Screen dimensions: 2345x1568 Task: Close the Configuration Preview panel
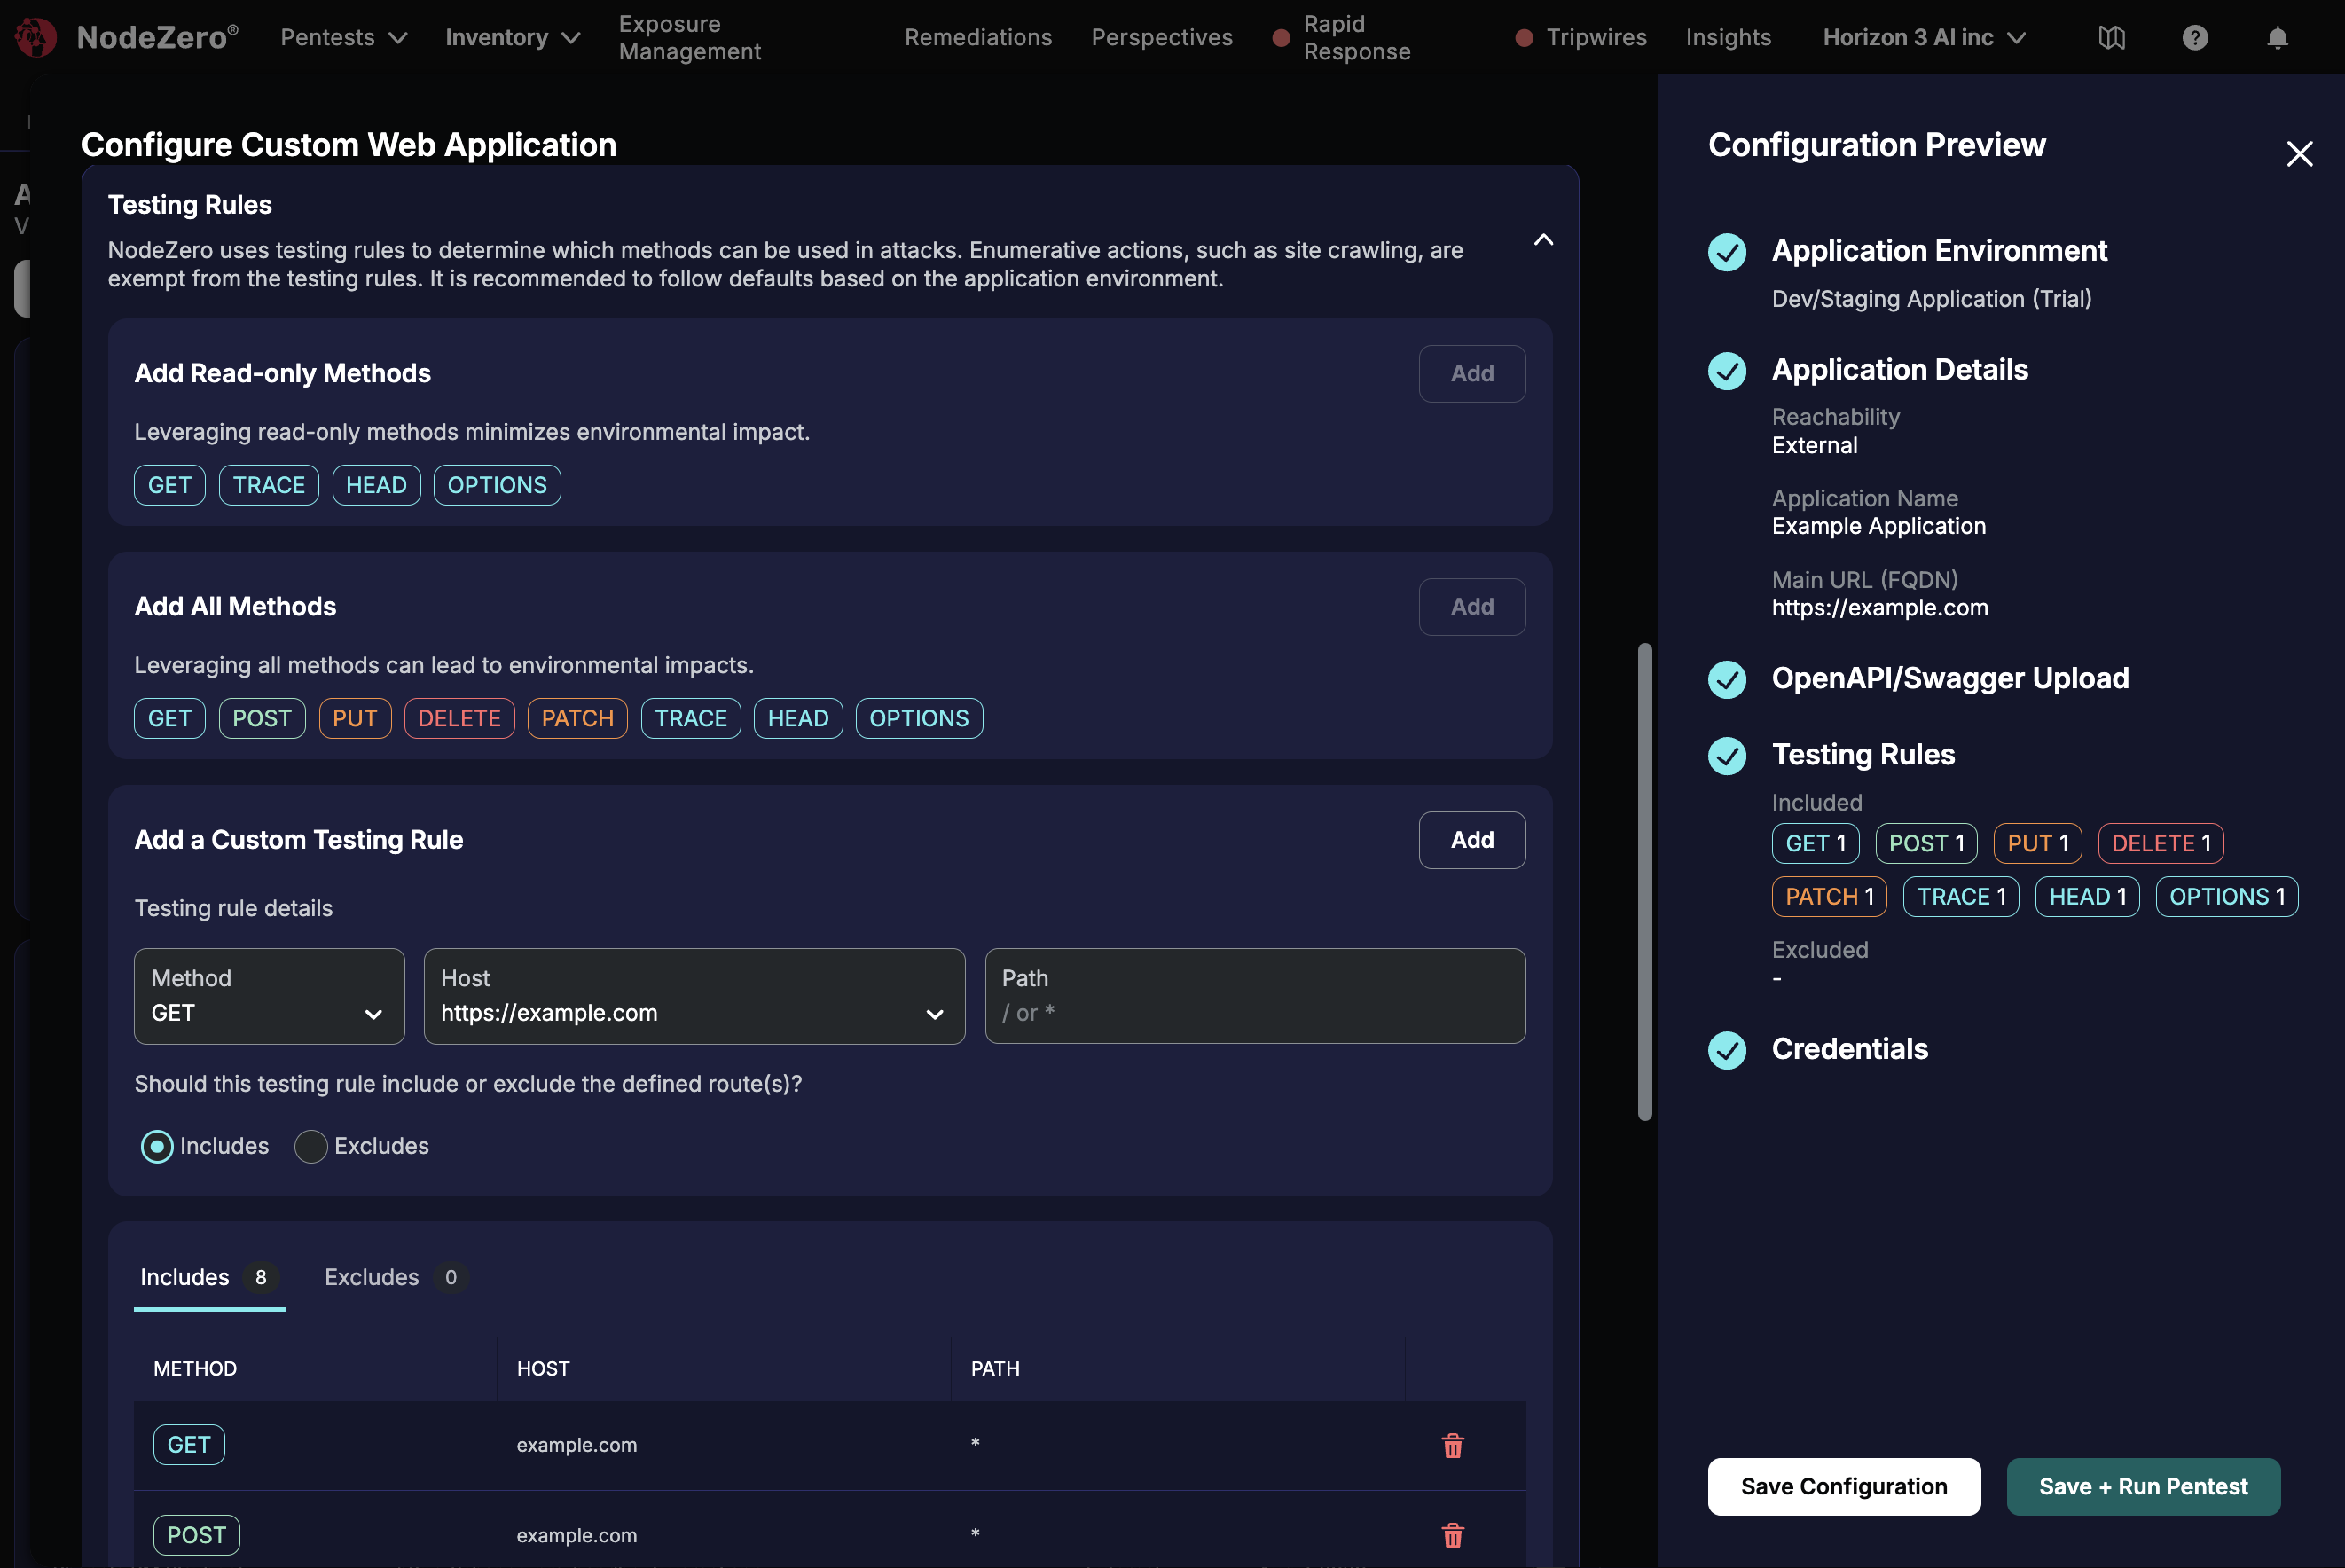tap(2299, 153)
